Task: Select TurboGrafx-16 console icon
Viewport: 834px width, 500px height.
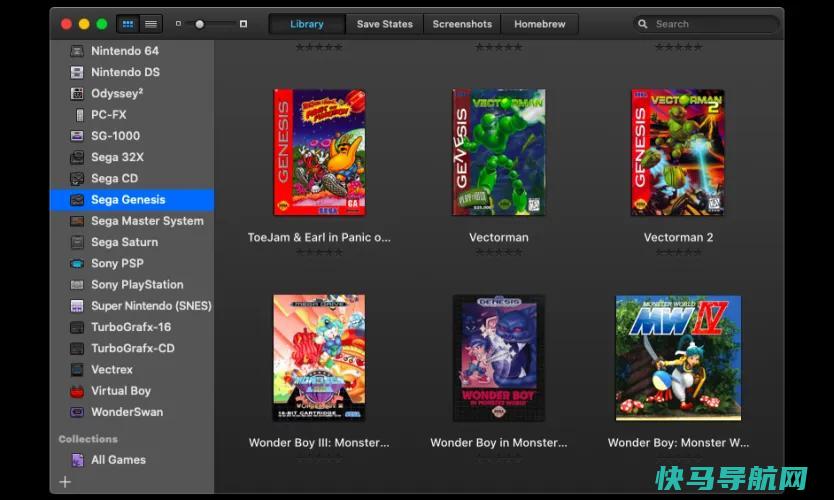Action: (x=77, y=328)
